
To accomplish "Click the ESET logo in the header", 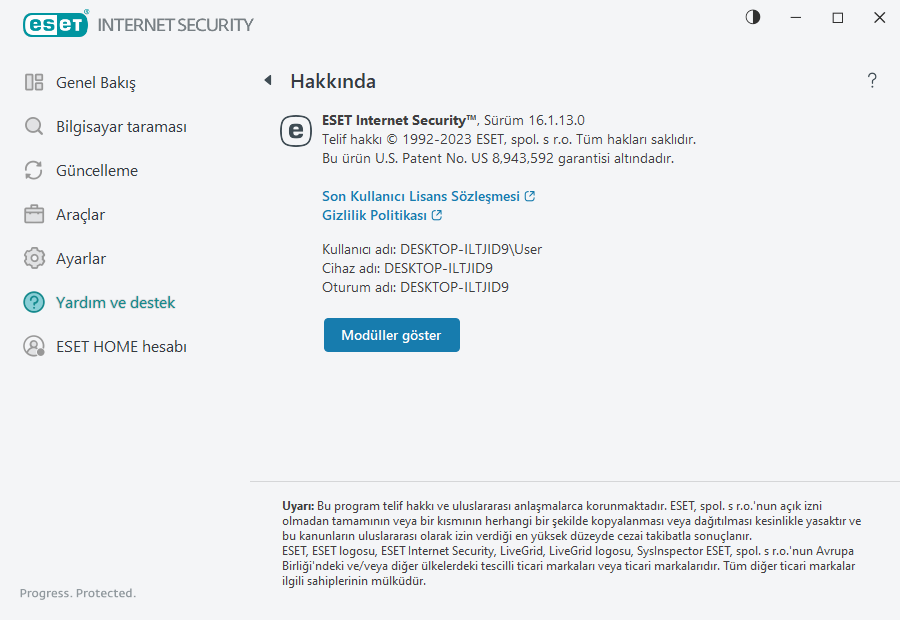I will point(56,24).
